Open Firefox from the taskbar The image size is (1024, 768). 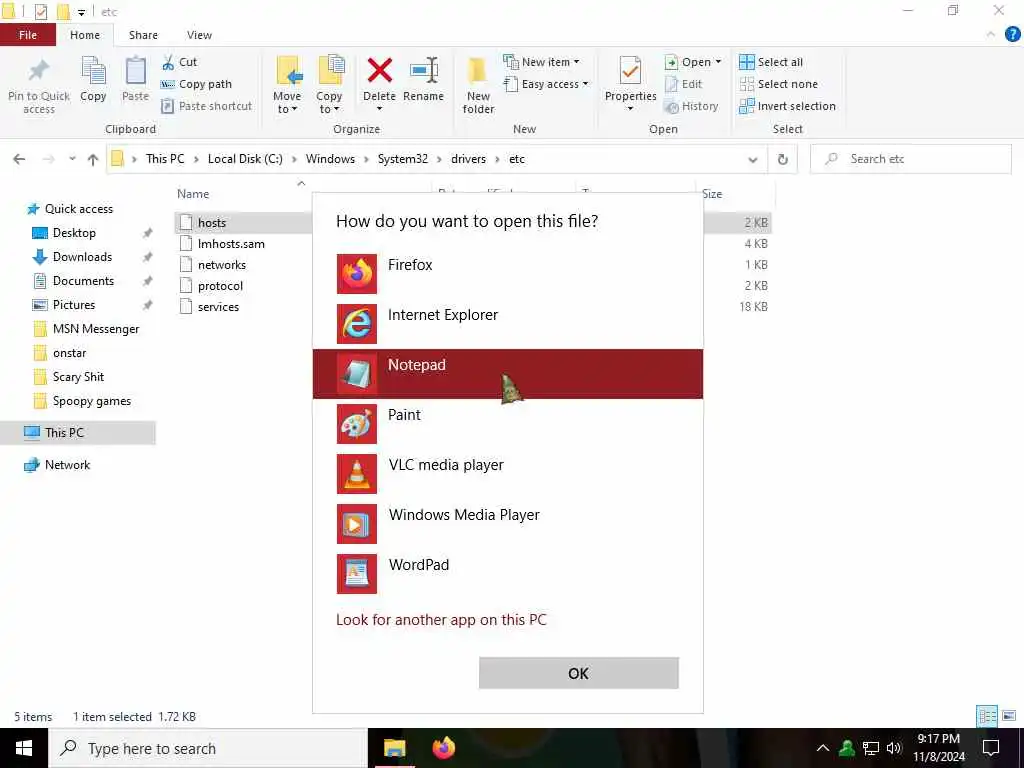[444, 748]
